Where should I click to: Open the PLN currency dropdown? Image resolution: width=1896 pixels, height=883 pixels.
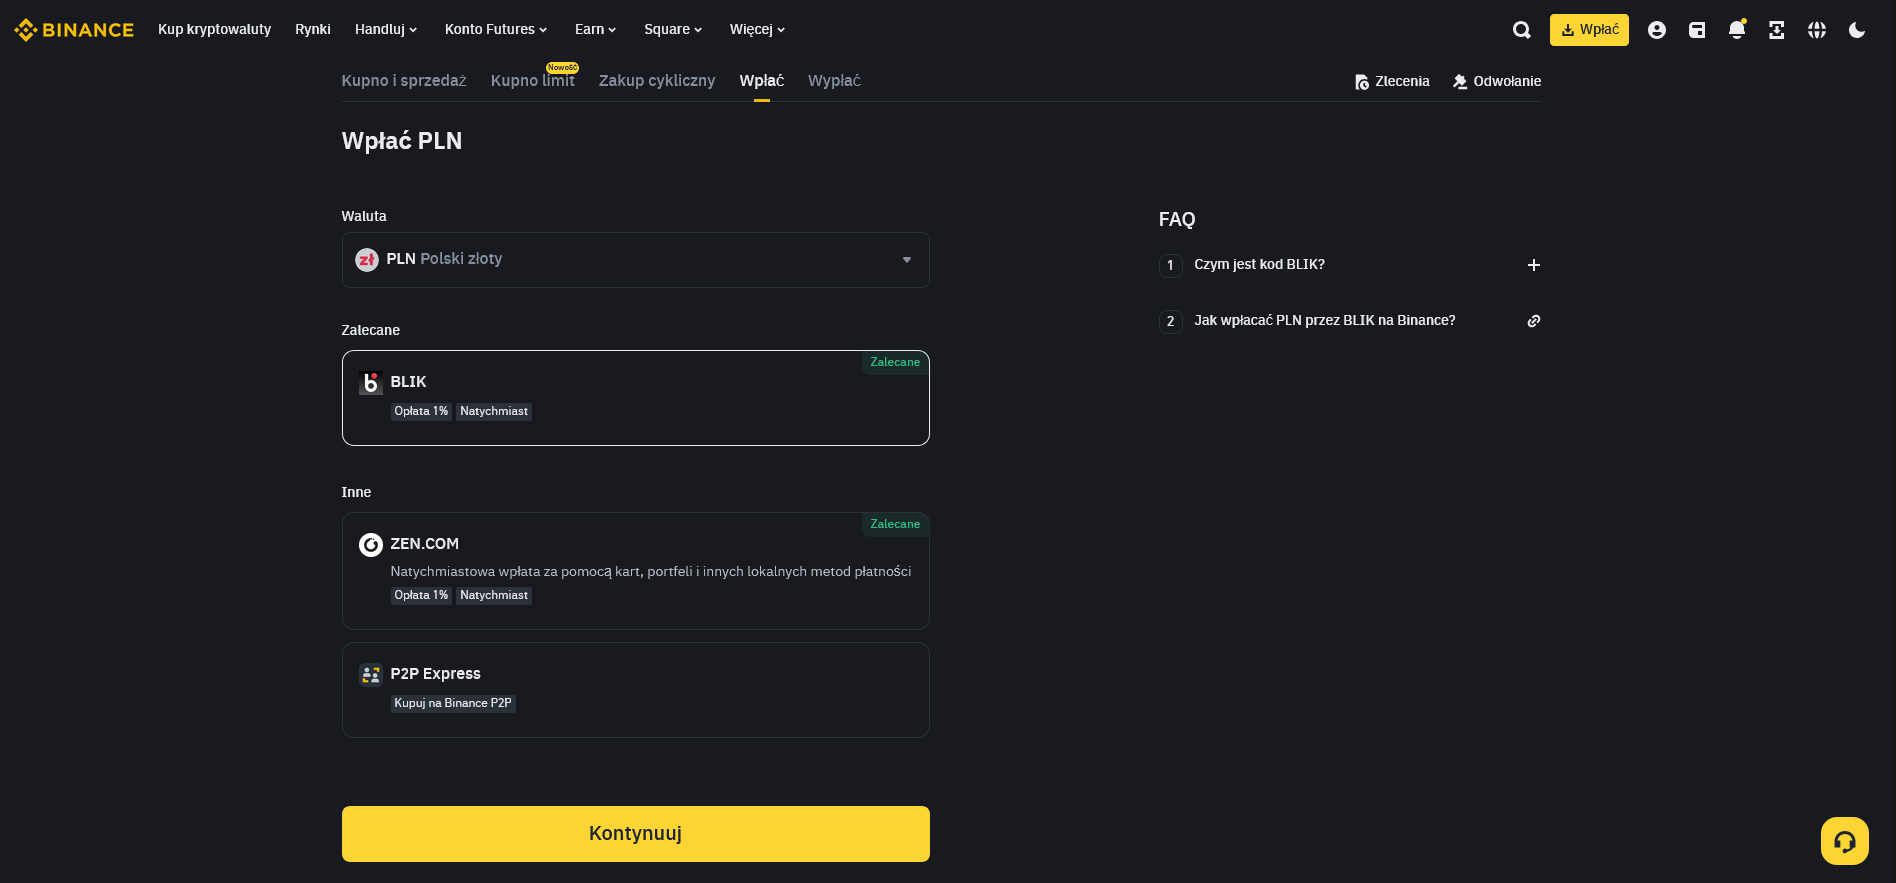point(635,260)
